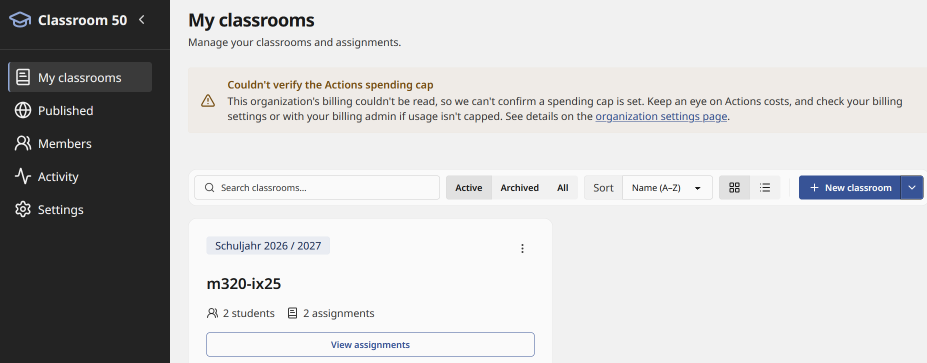
Task: Show Archived classrooms
Action: point(520,187)
